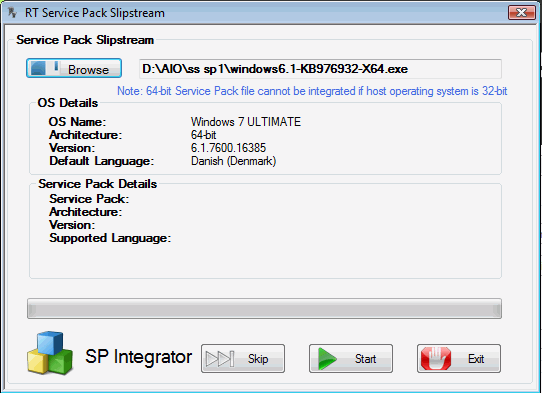The height and width of the screenshot is (393, 542).
Task: Click the Default Language label
Action: [102, 161]
